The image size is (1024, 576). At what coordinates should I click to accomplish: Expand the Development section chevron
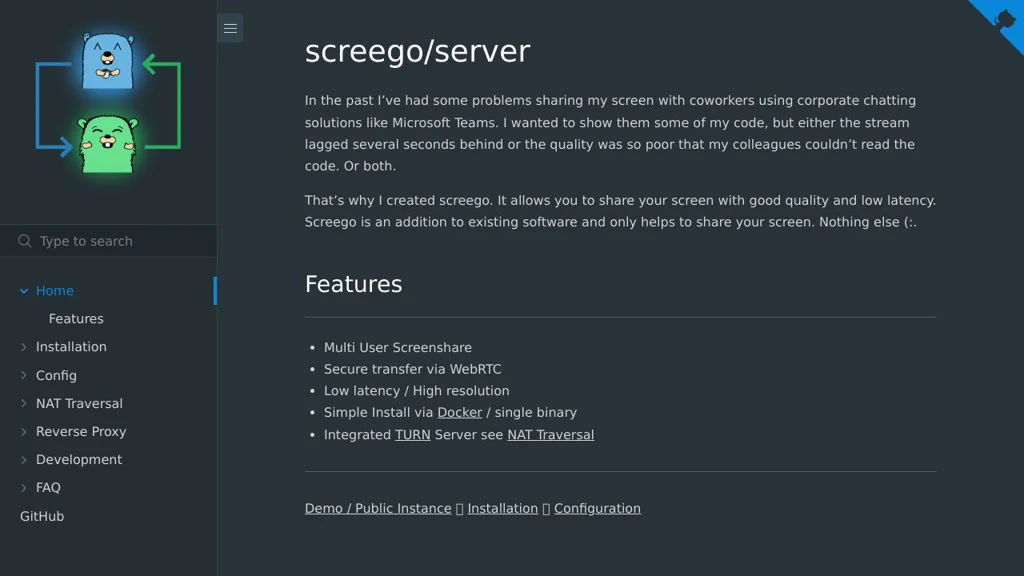tap(24, 460)
